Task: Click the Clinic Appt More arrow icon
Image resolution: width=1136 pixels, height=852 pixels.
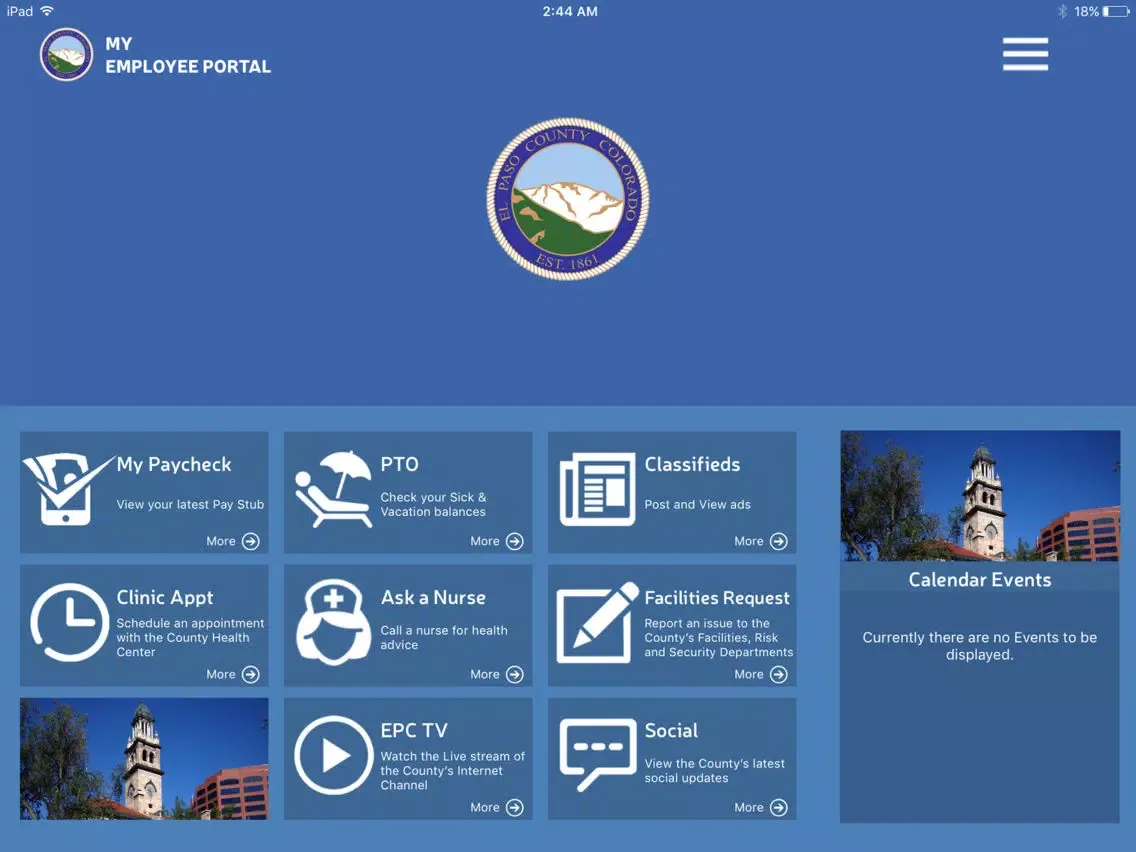Action: click(251, 674)
